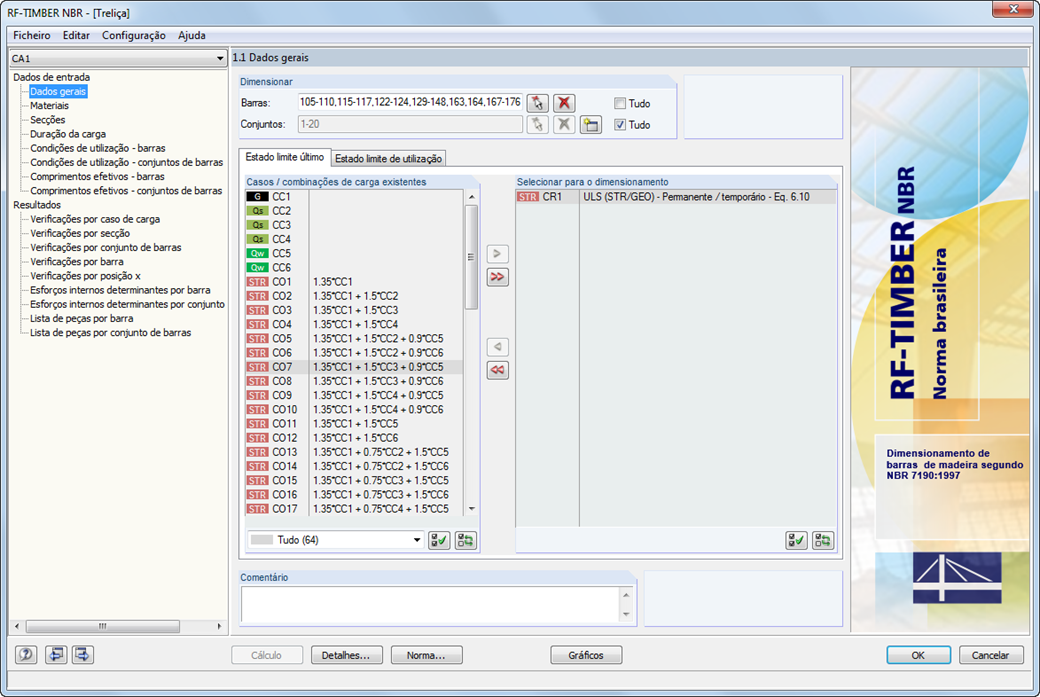This screenshot has width=1040, height=697.
Task: Click the red X delete icon beside Barras
Action: pyautogui.click(x=564, y=103)
